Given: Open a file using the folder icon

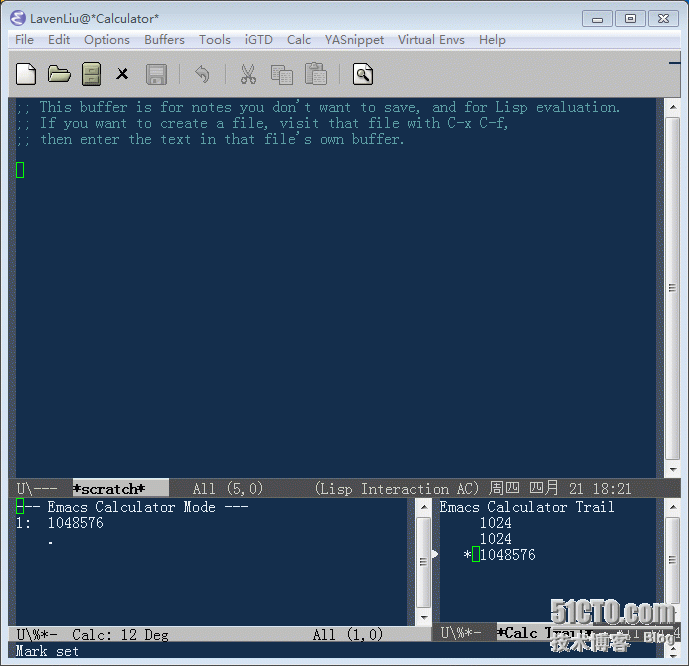Looking at the screenshot, I should pyautogui.click(x=59, y=74).
